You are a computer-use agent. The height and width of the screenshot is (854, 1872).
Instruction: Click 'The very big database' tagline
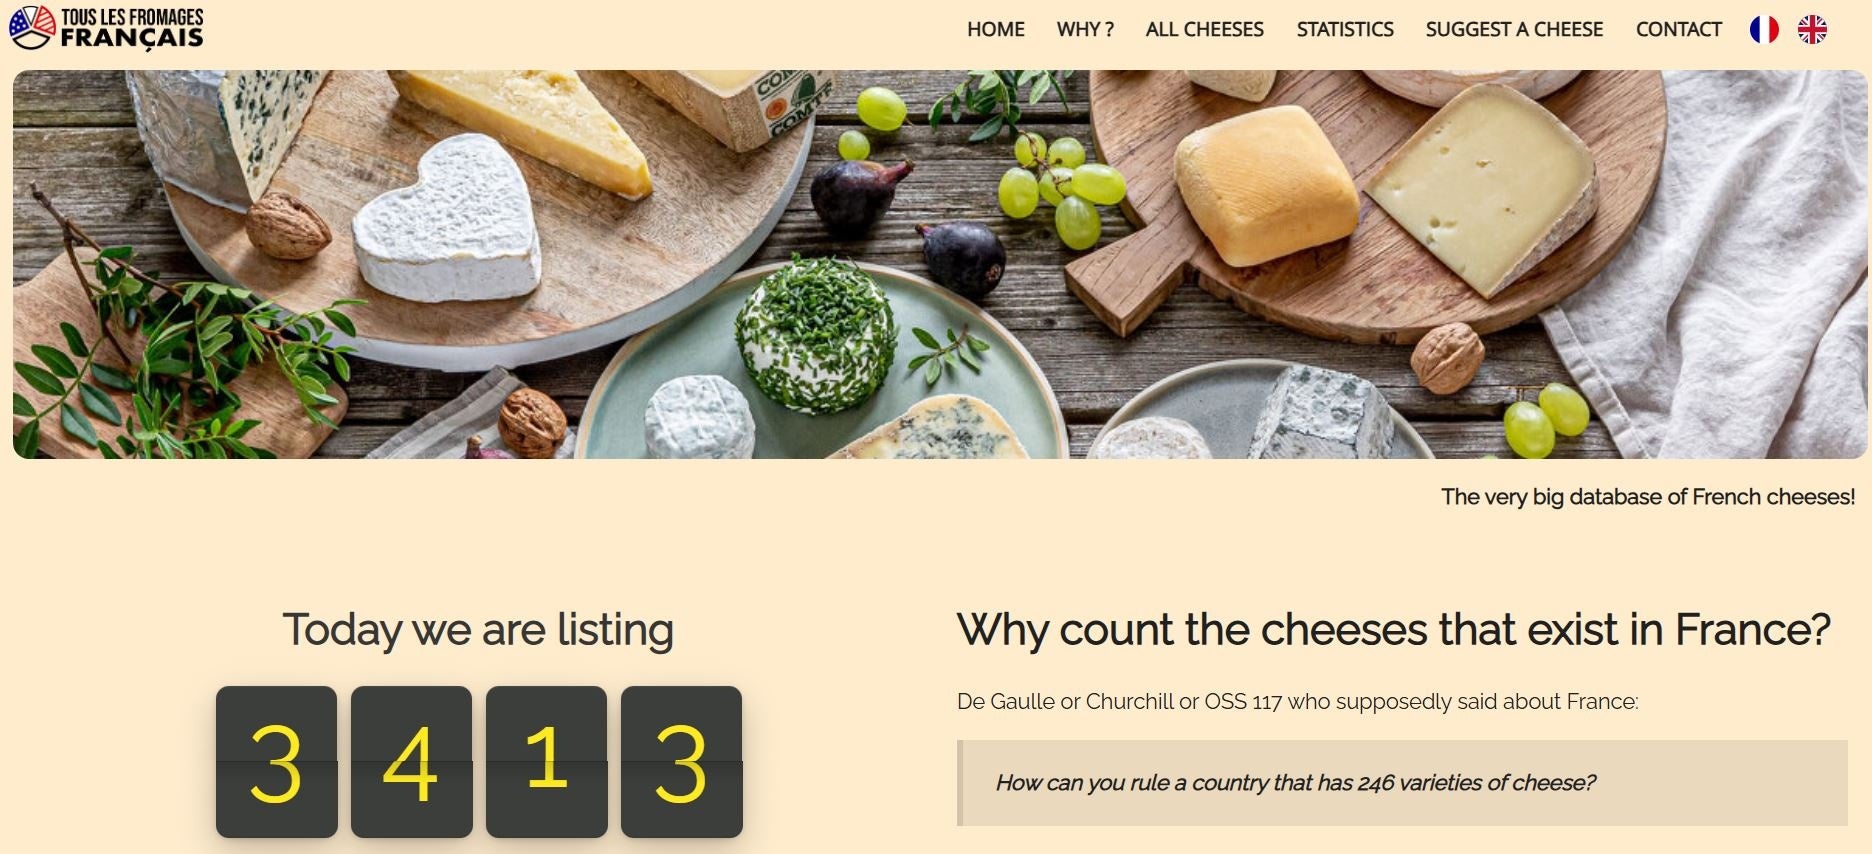pos(1648,497)
